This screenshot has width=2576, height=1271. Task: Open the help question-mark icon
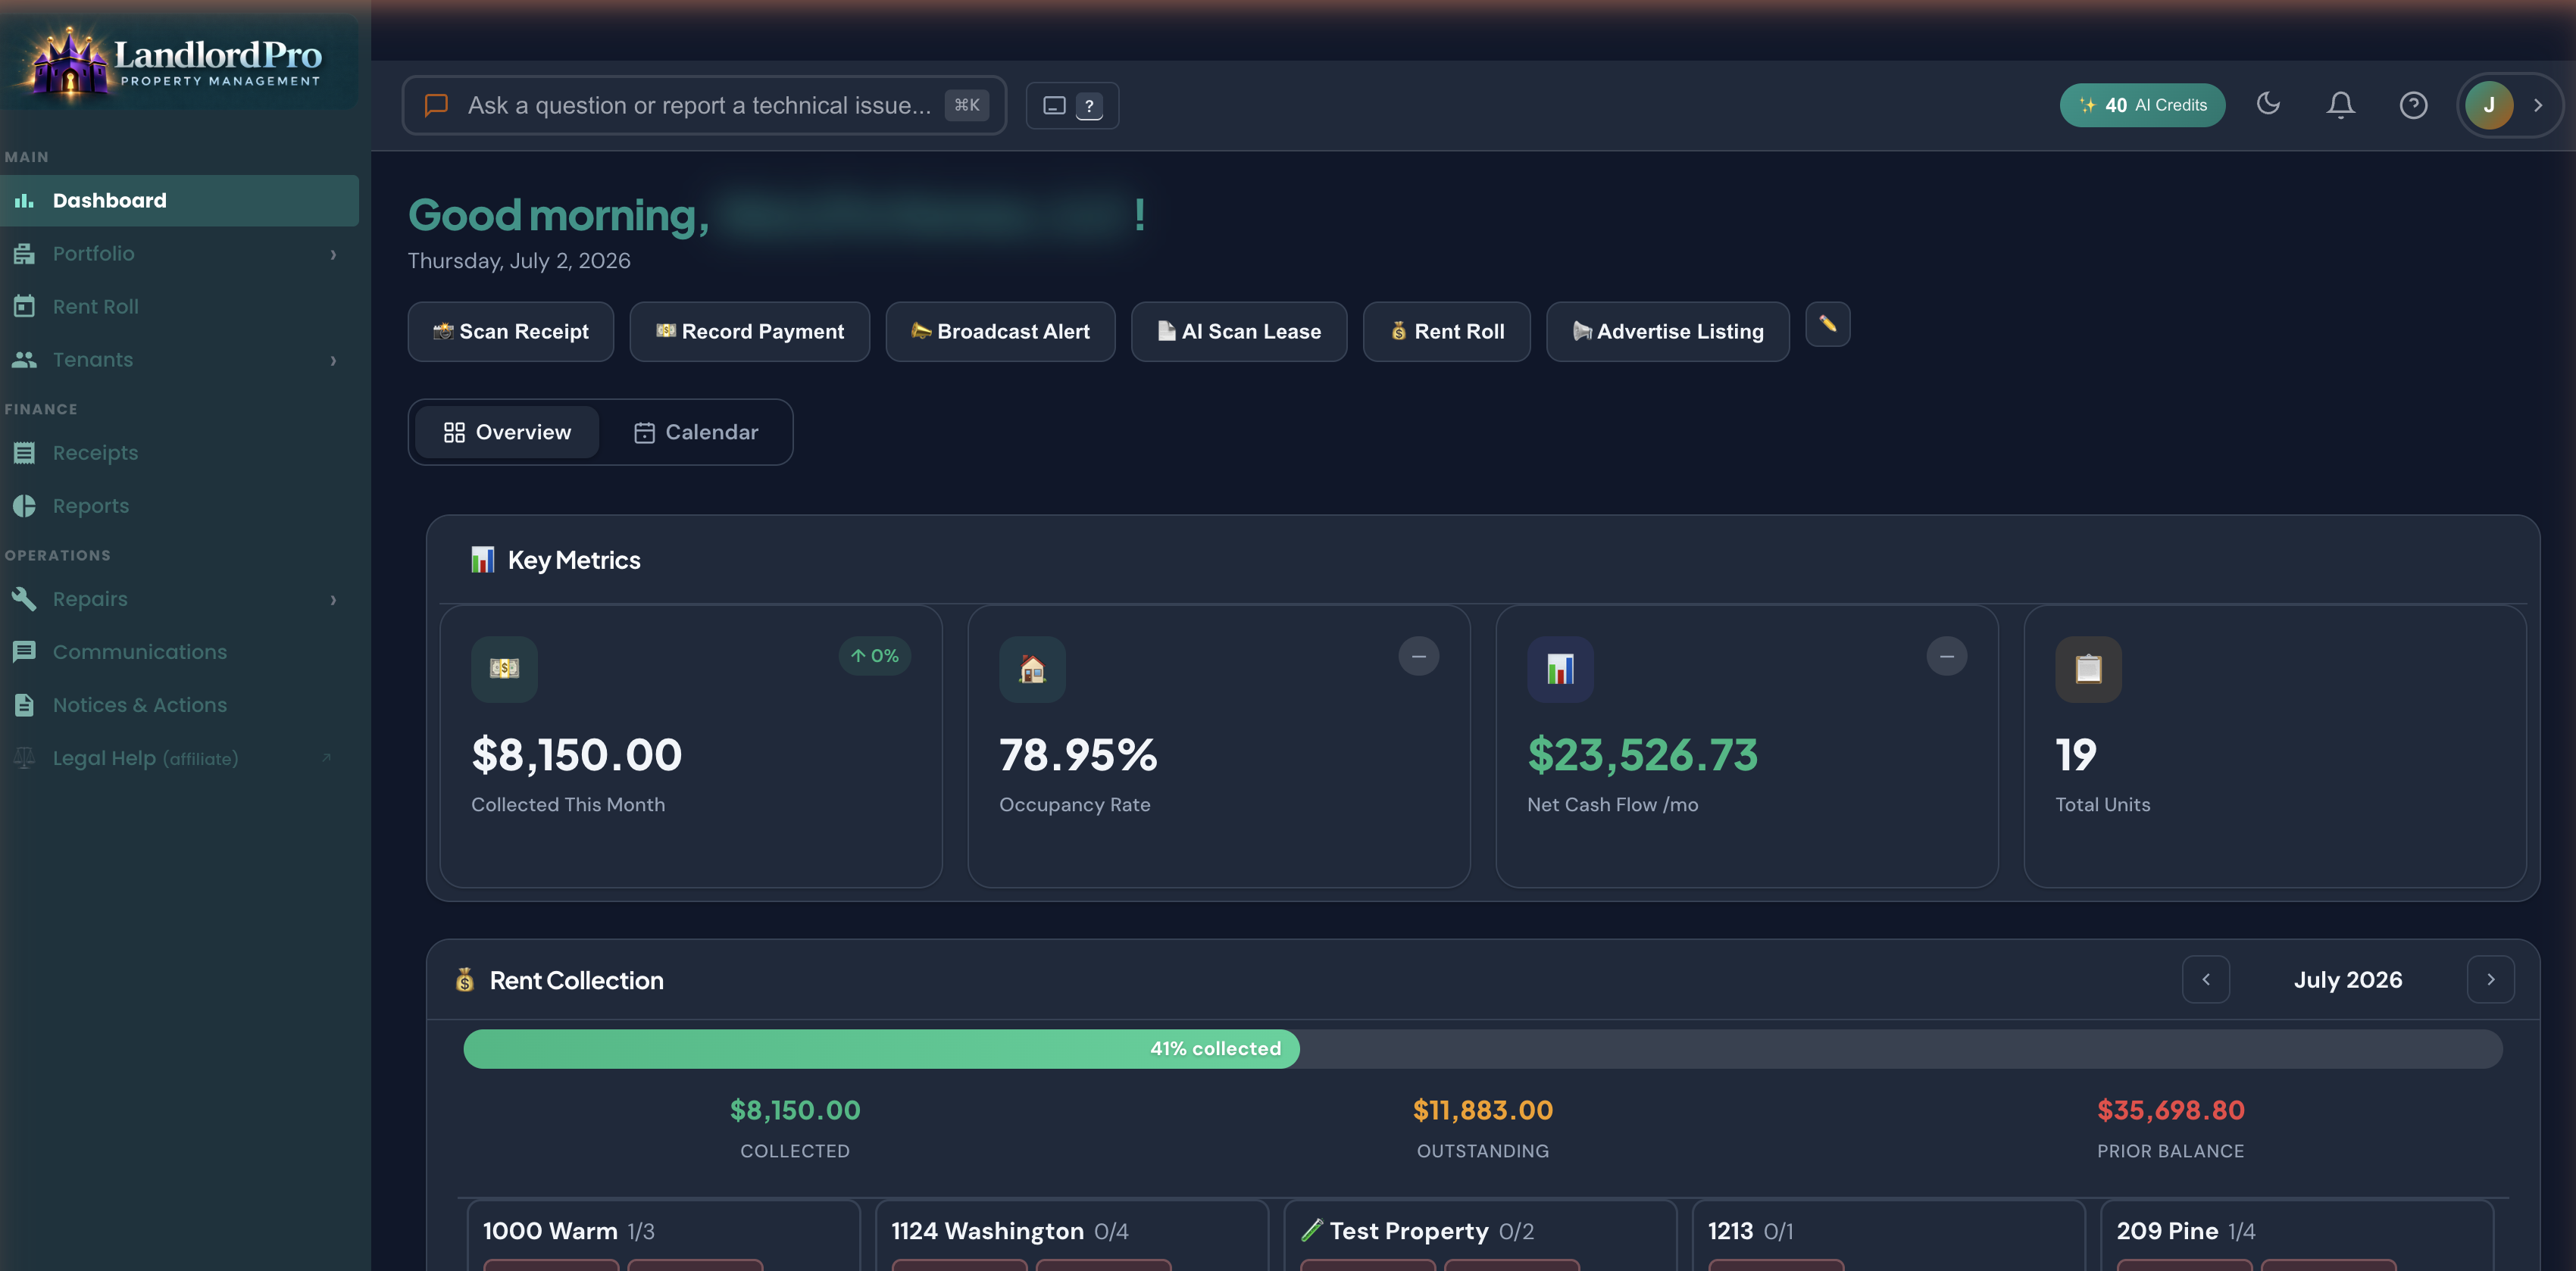(2413, 104)
